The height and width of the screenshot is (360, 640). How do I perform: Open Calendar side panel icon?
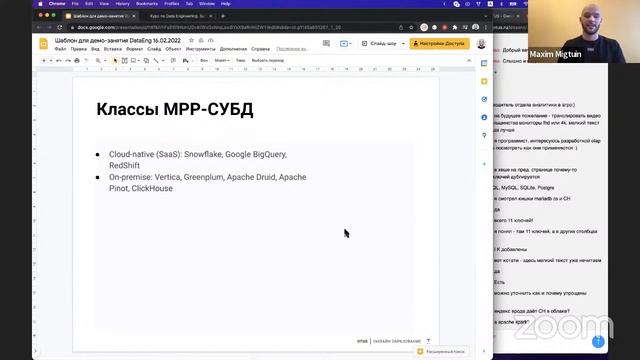(484, 63)
